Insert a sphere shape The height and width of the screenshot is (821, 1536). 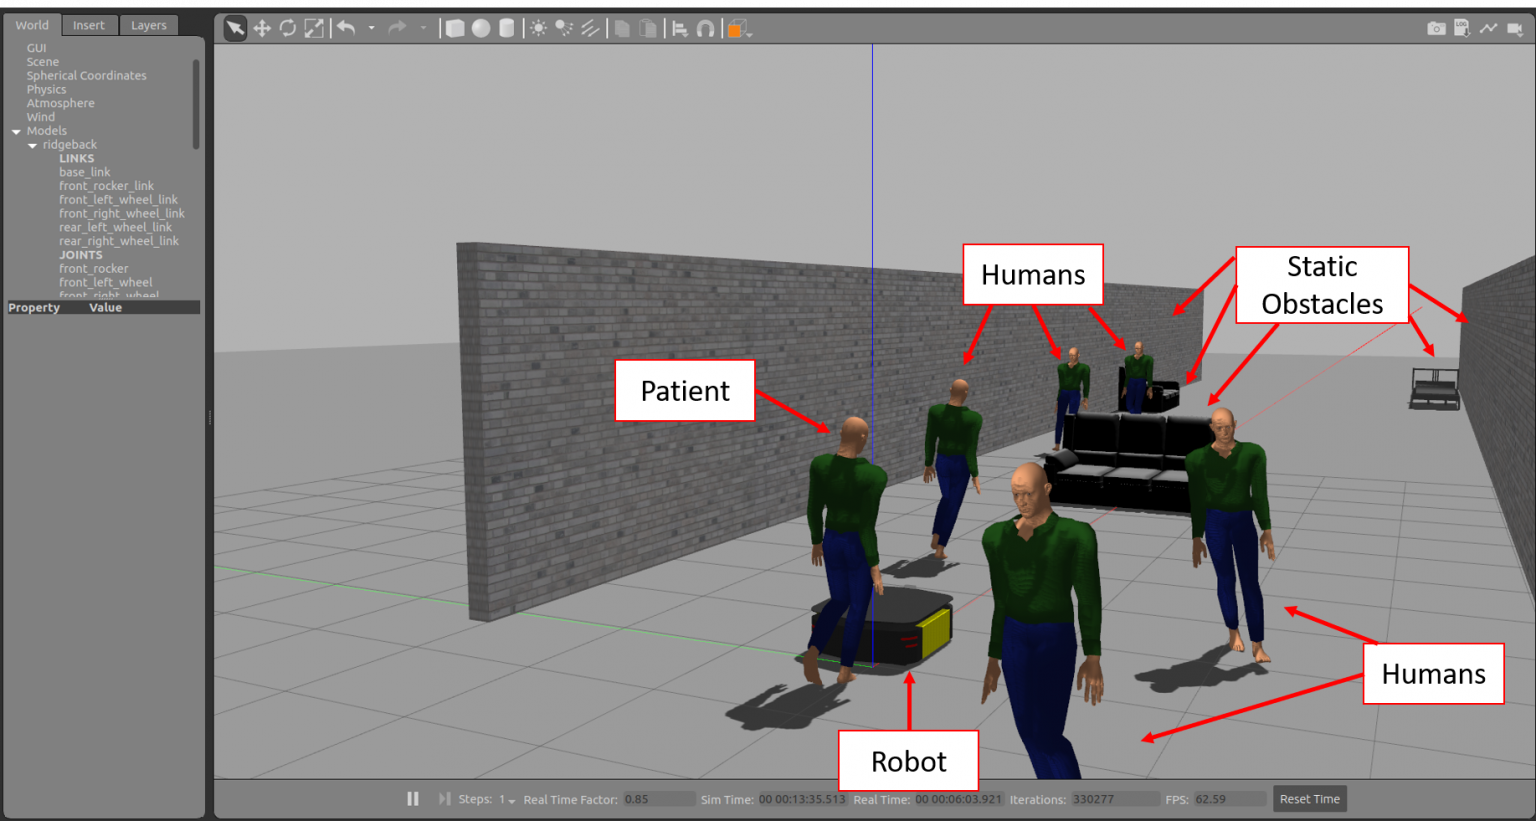[481, 28]
